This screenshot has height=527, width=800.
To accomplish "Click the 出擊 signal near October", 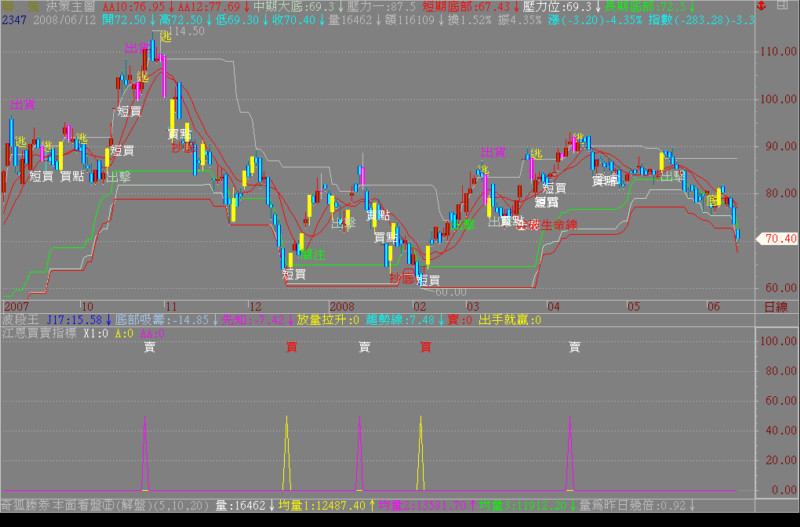I will 119,177.
